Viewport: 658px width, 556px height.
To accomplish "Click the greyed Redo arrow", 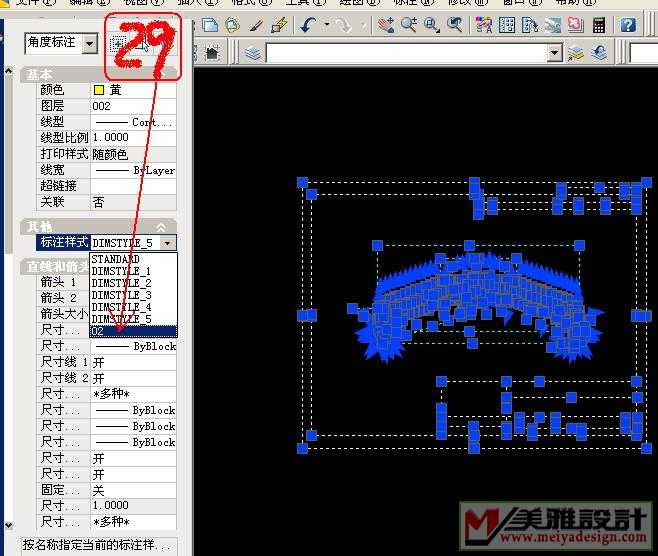I will (342, 25).
